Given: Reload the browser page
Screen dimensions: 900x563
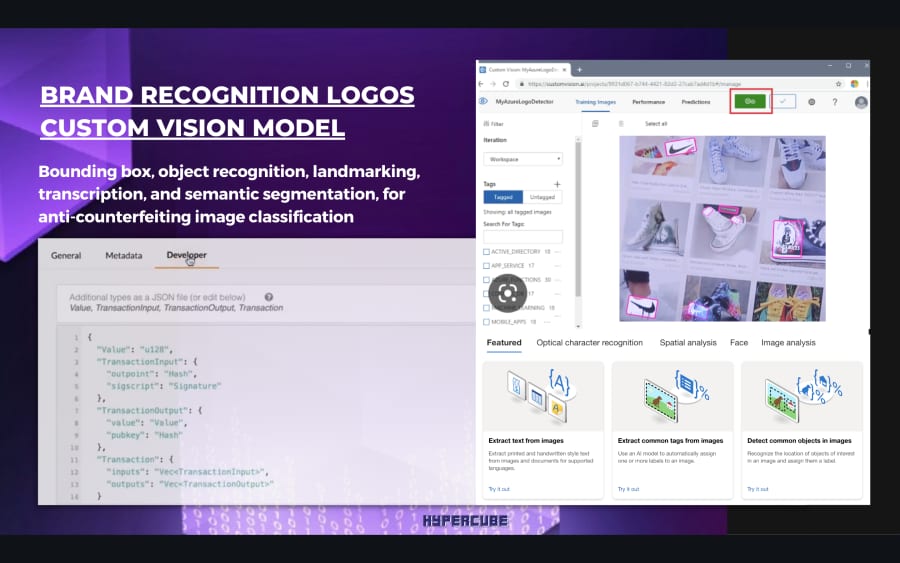Looking at the screenshot, I should tap(506, 84).
